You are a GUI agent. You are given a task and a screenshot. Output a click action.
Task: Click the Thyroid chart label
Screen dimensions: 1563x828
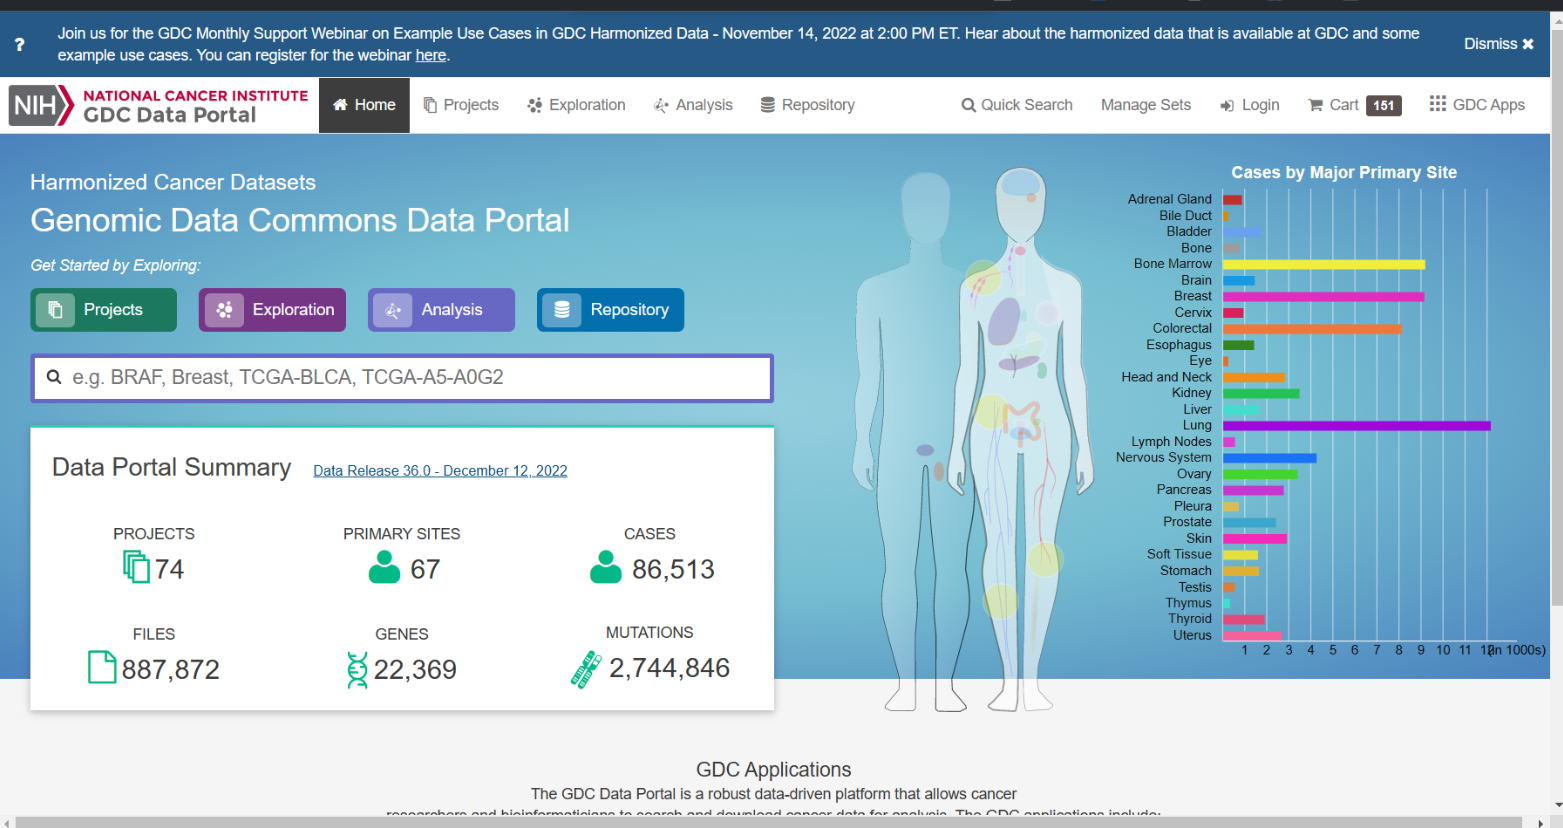tap(1190, 619)
